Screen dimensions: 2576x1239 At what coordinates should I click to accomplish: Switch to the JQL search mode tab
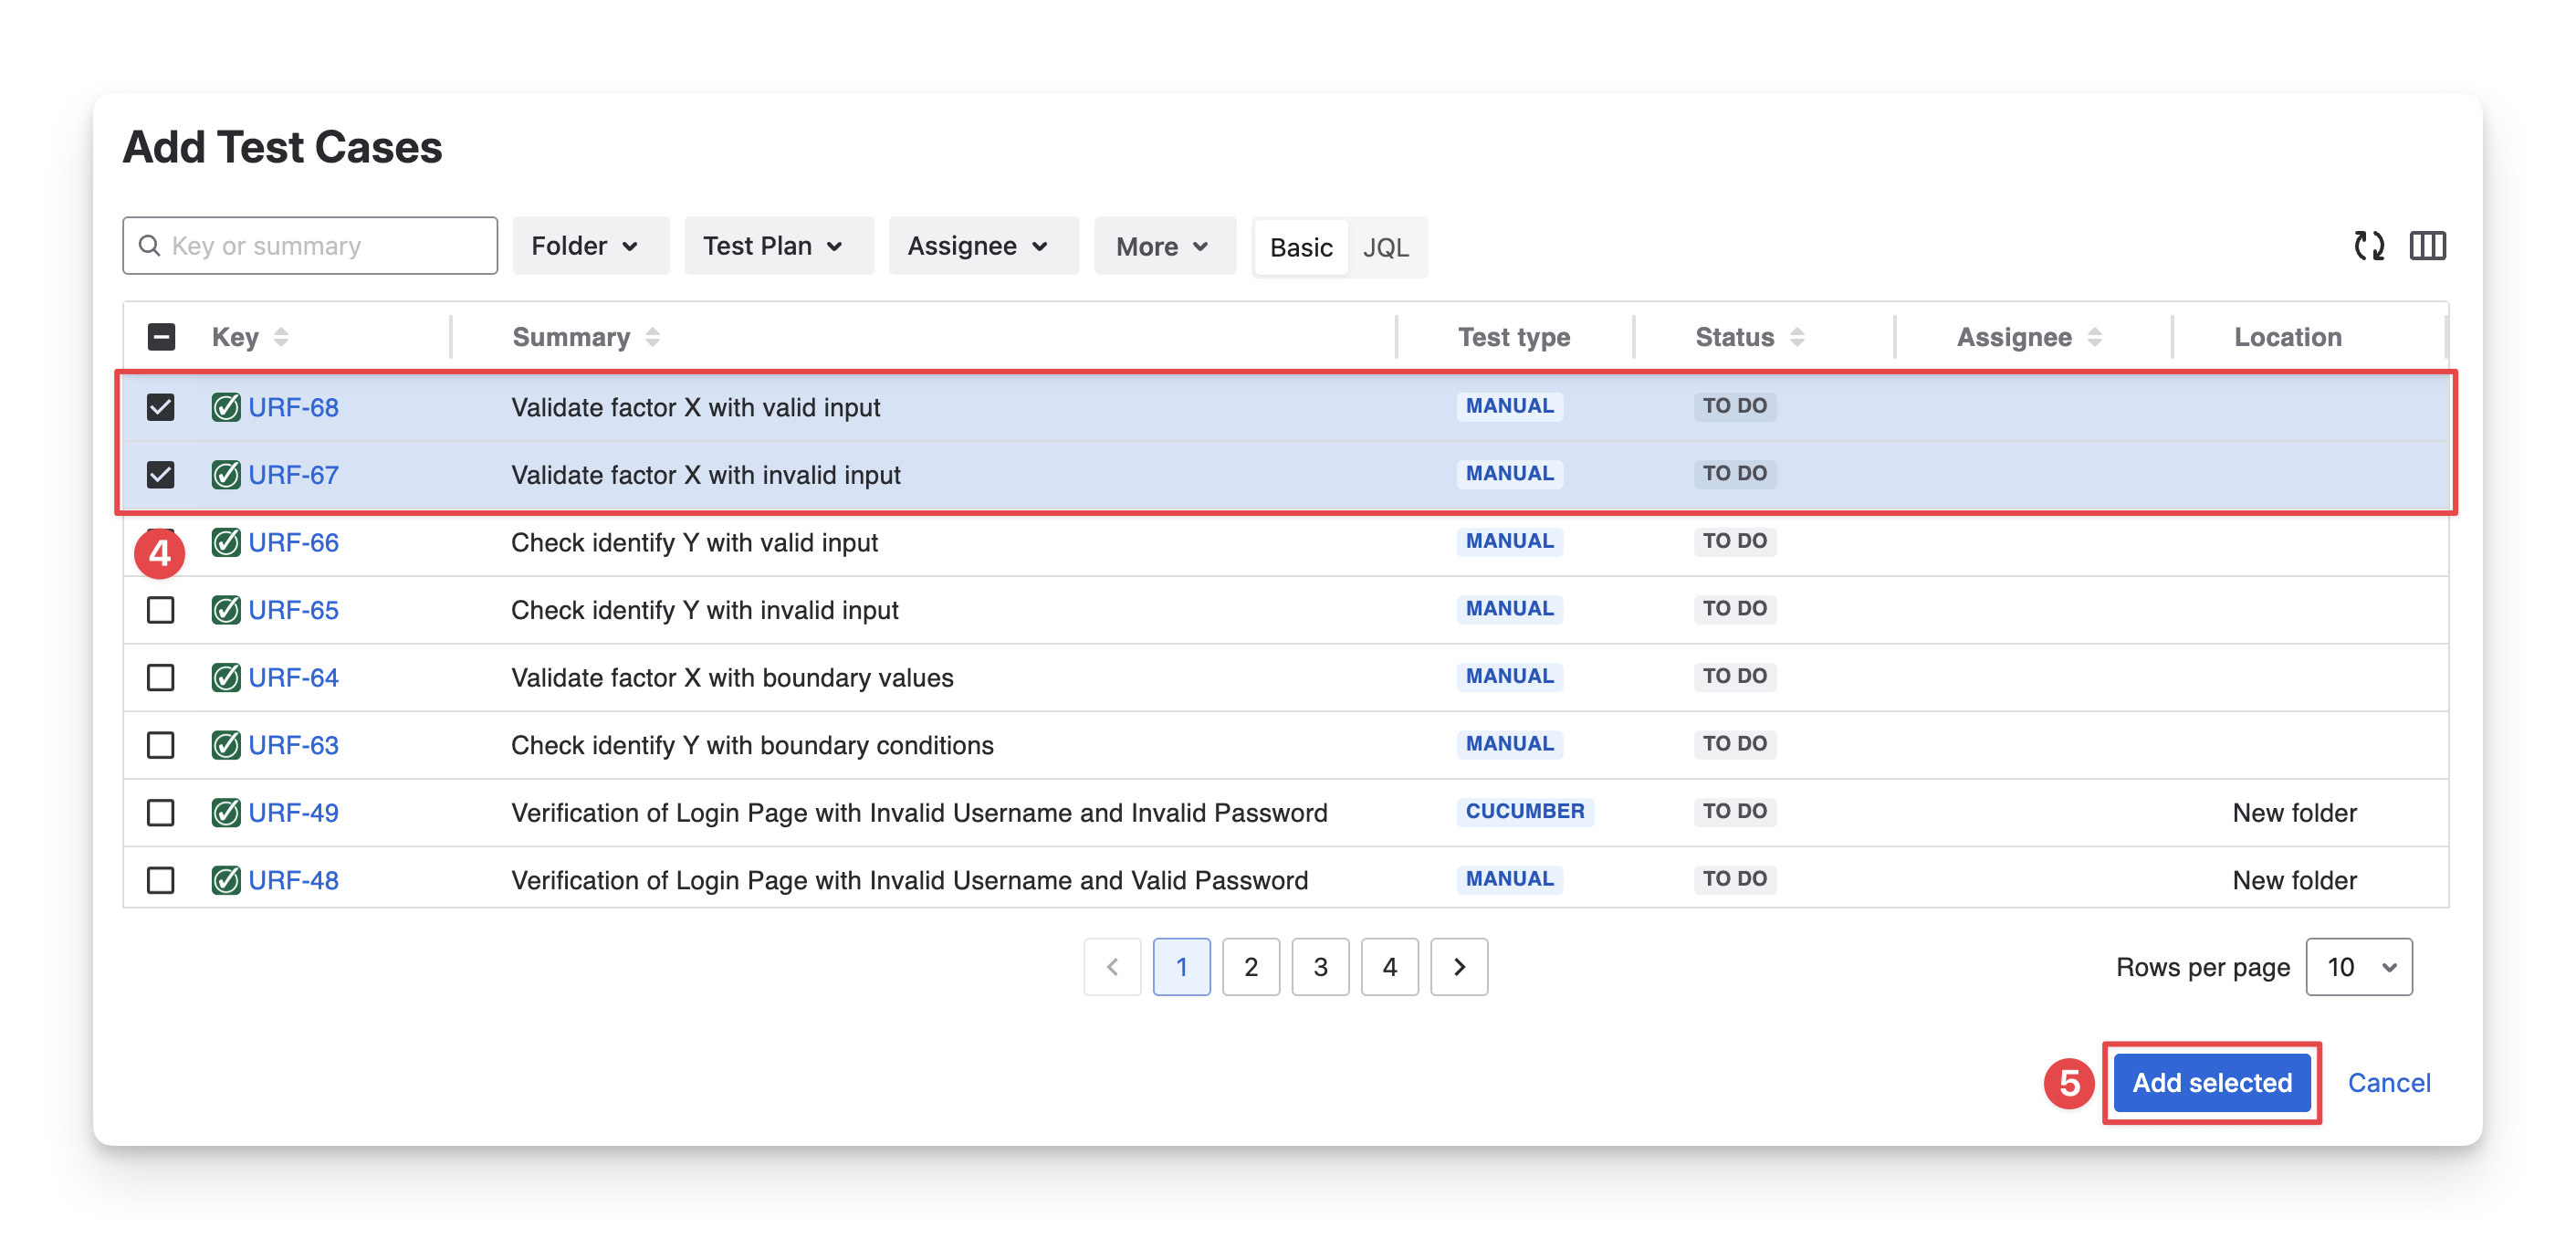[1385, 248]
